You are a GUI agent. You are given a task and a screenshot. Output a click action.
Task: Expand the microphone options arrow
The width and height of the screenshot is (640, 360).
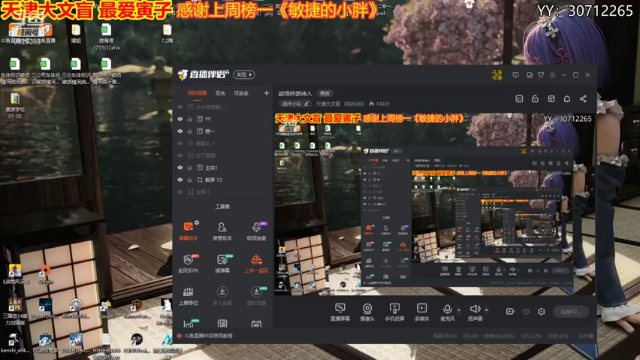[459, 310]
